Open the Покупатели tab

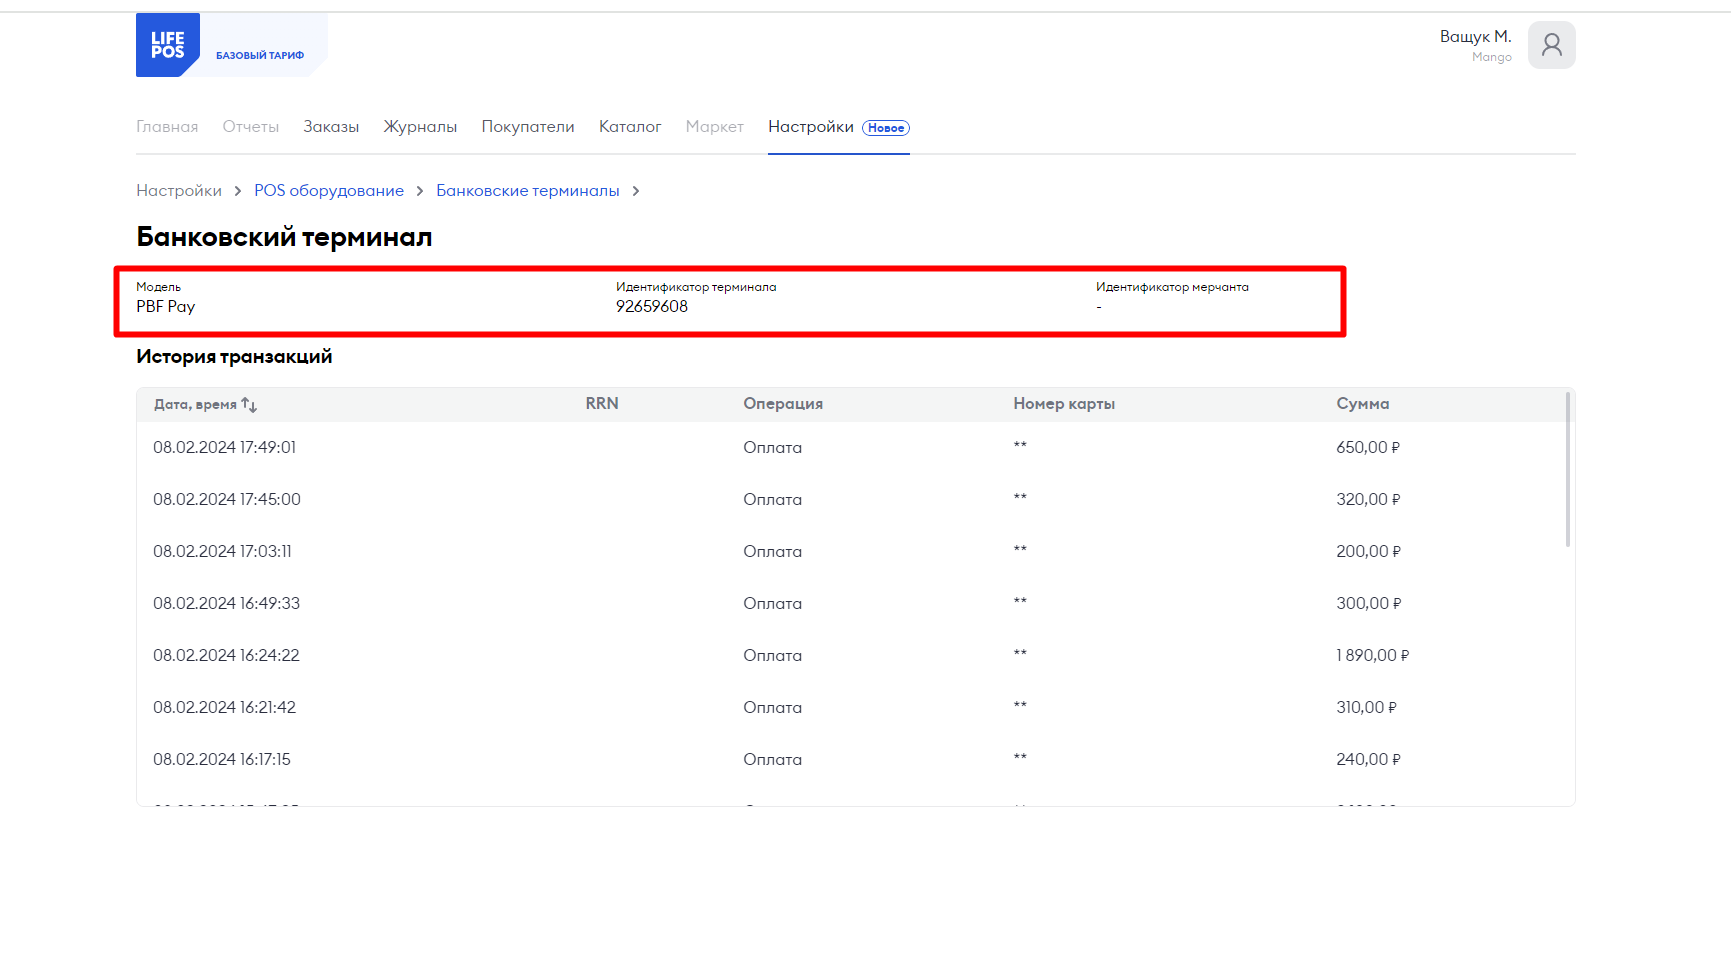(x=528, y=127)
